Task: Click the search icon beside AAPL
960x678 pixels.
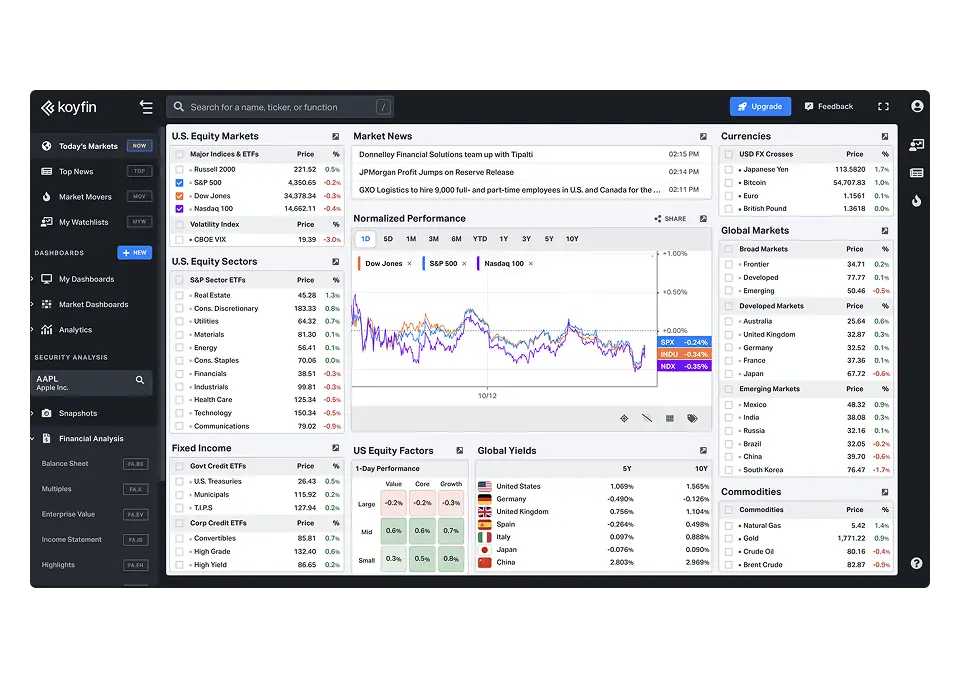Action: tap(140, 380)
